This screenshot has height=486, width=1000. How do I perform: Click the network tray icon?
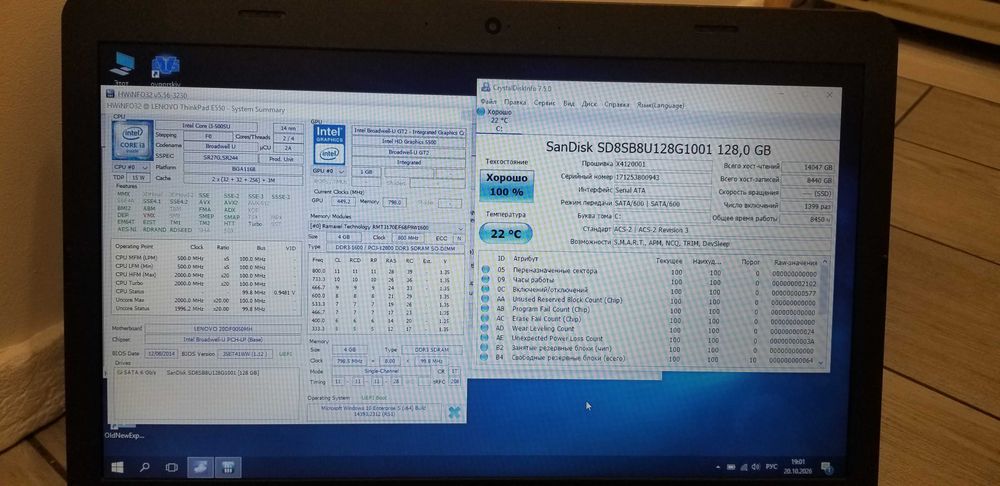coord(746,467)
